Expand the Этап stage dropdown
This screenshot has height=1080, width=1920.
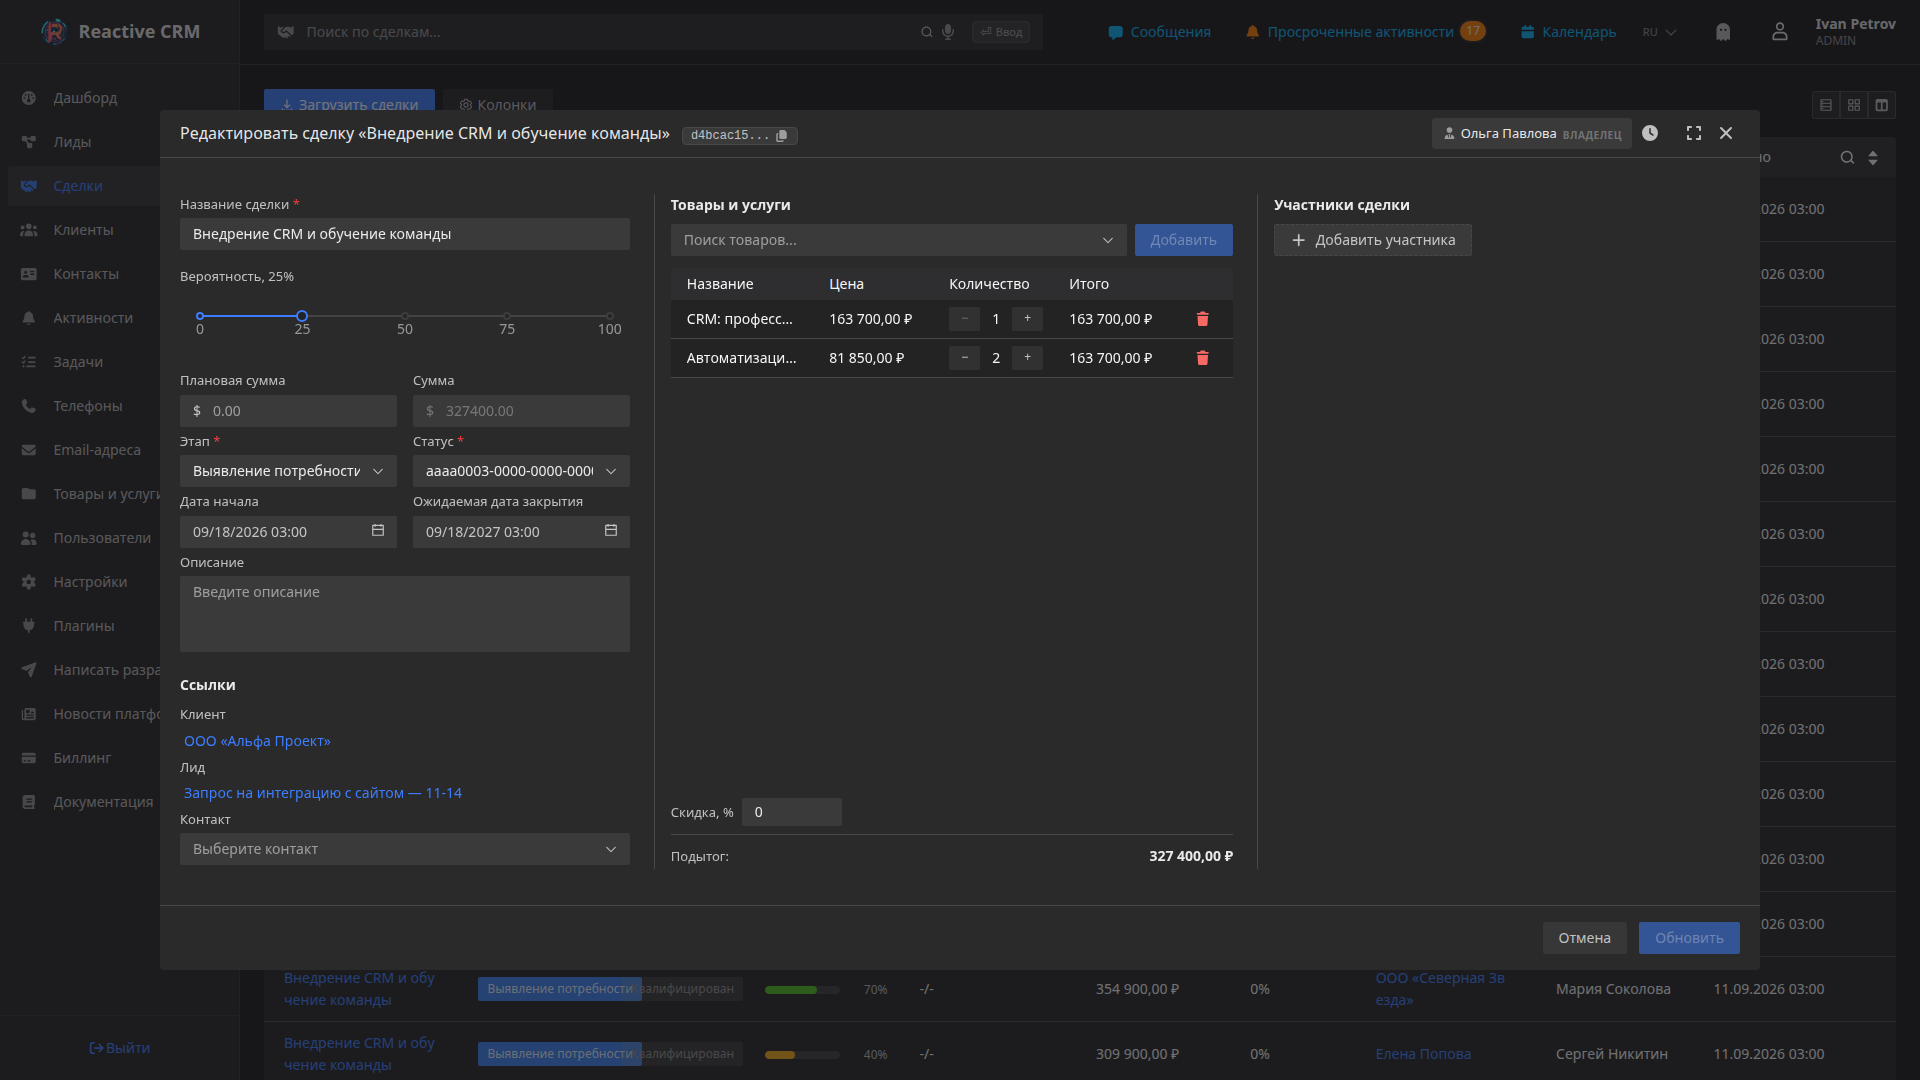click(x=288, y=471)
